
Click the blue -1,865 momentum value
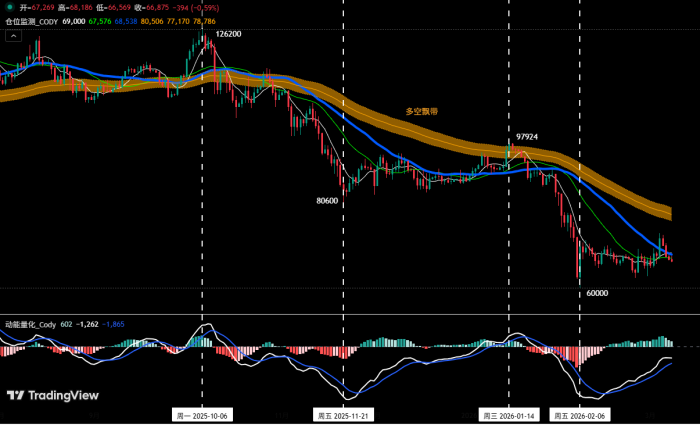pyautogui.click(x=115, y=324)
